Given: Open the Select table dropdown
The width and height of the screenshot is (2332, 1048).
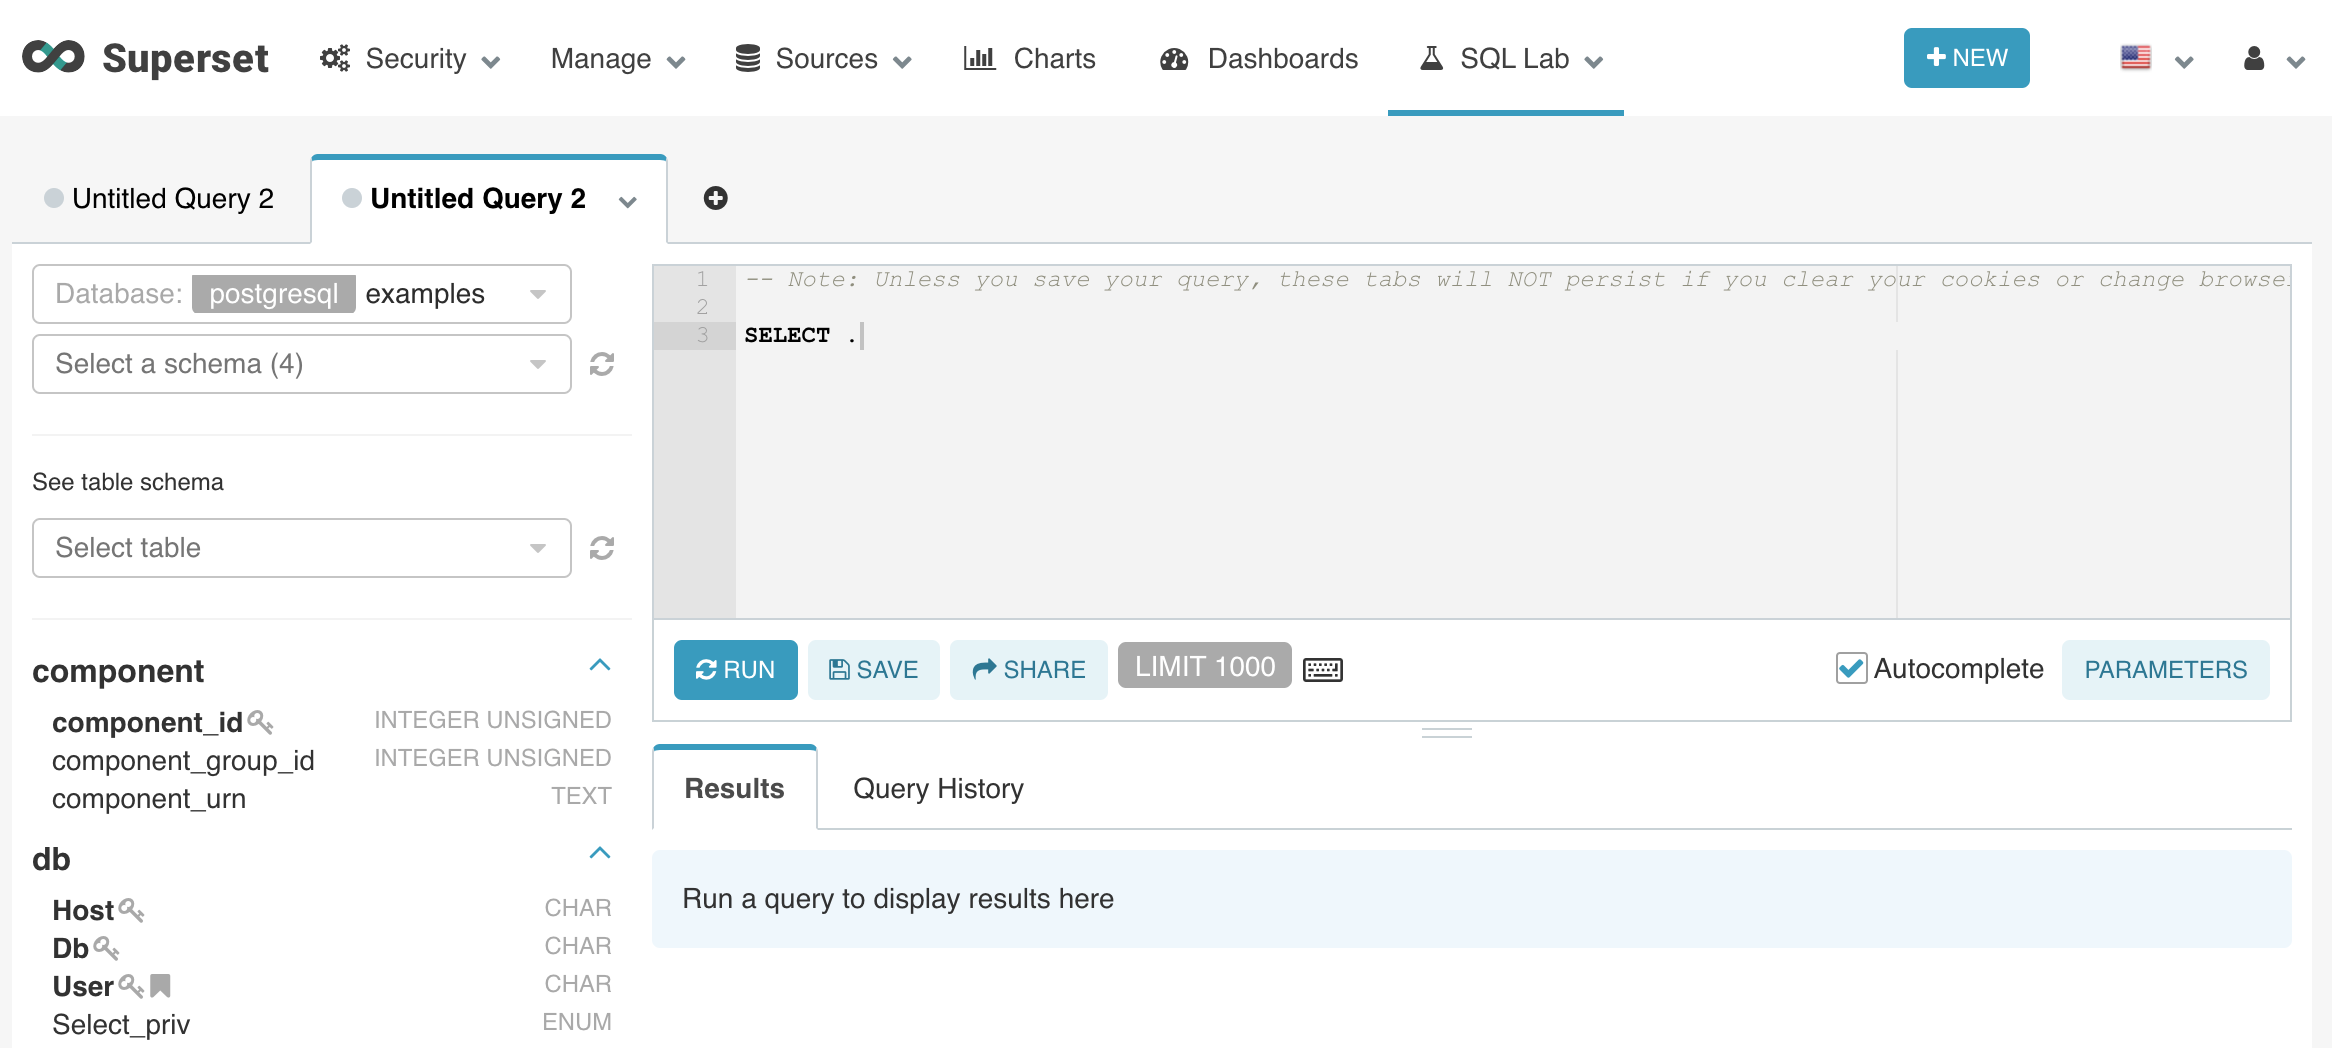Looking at the screenshot, I should point(302,548).
